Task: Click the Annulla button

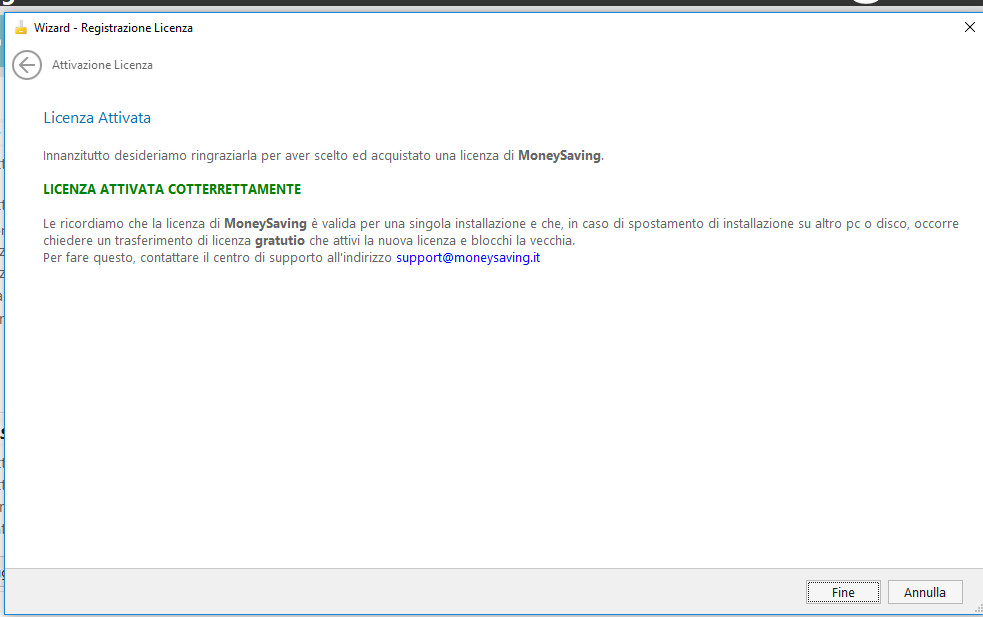Action: [925, 593]
